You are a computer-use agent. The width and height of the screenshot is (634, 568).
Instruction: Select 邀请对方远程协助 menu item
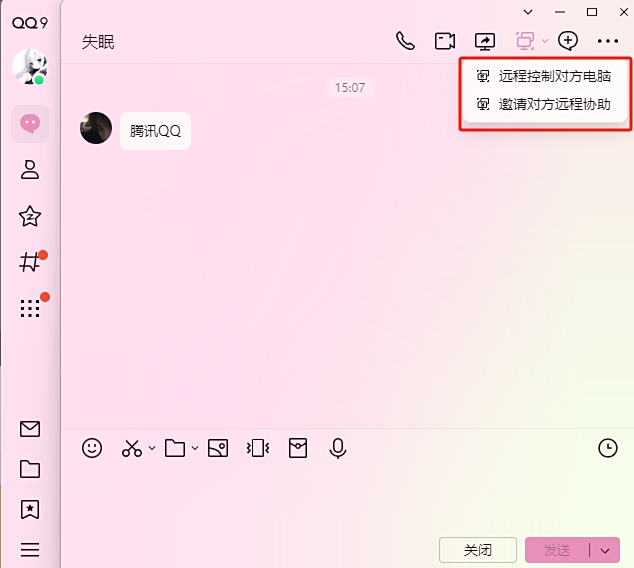pyautogui.click(x=554, y=104)
